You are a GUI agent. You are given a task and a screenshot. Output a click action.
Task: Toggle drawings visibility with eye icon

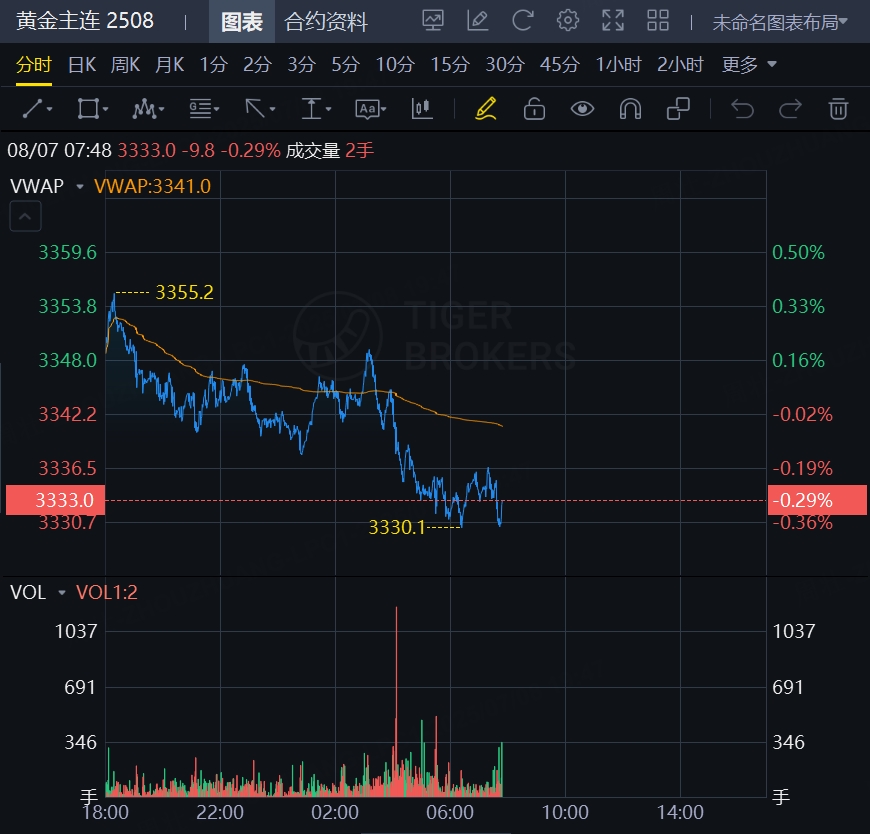coord(582,108)
